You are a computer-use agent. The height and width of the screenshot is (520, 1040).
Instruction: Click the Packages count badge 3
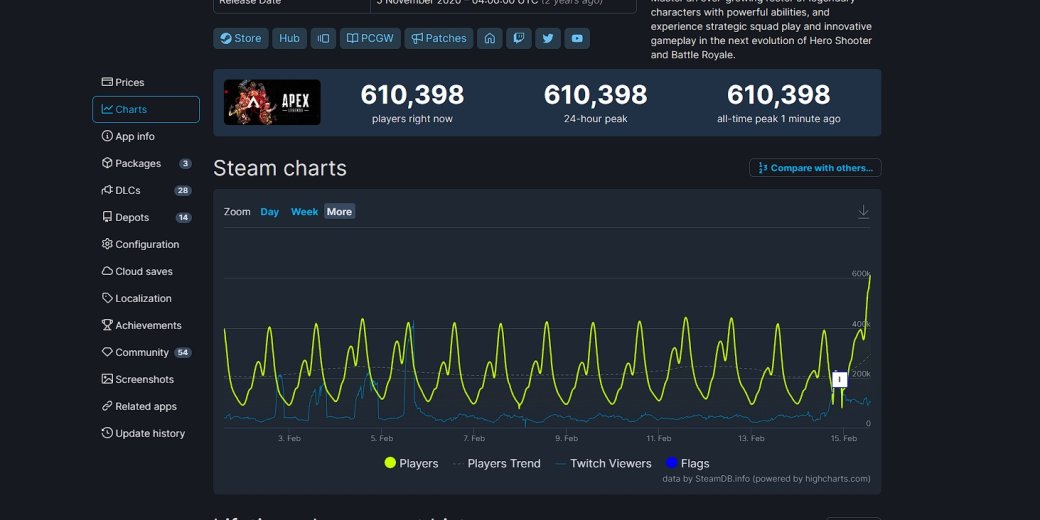[185, 163]
